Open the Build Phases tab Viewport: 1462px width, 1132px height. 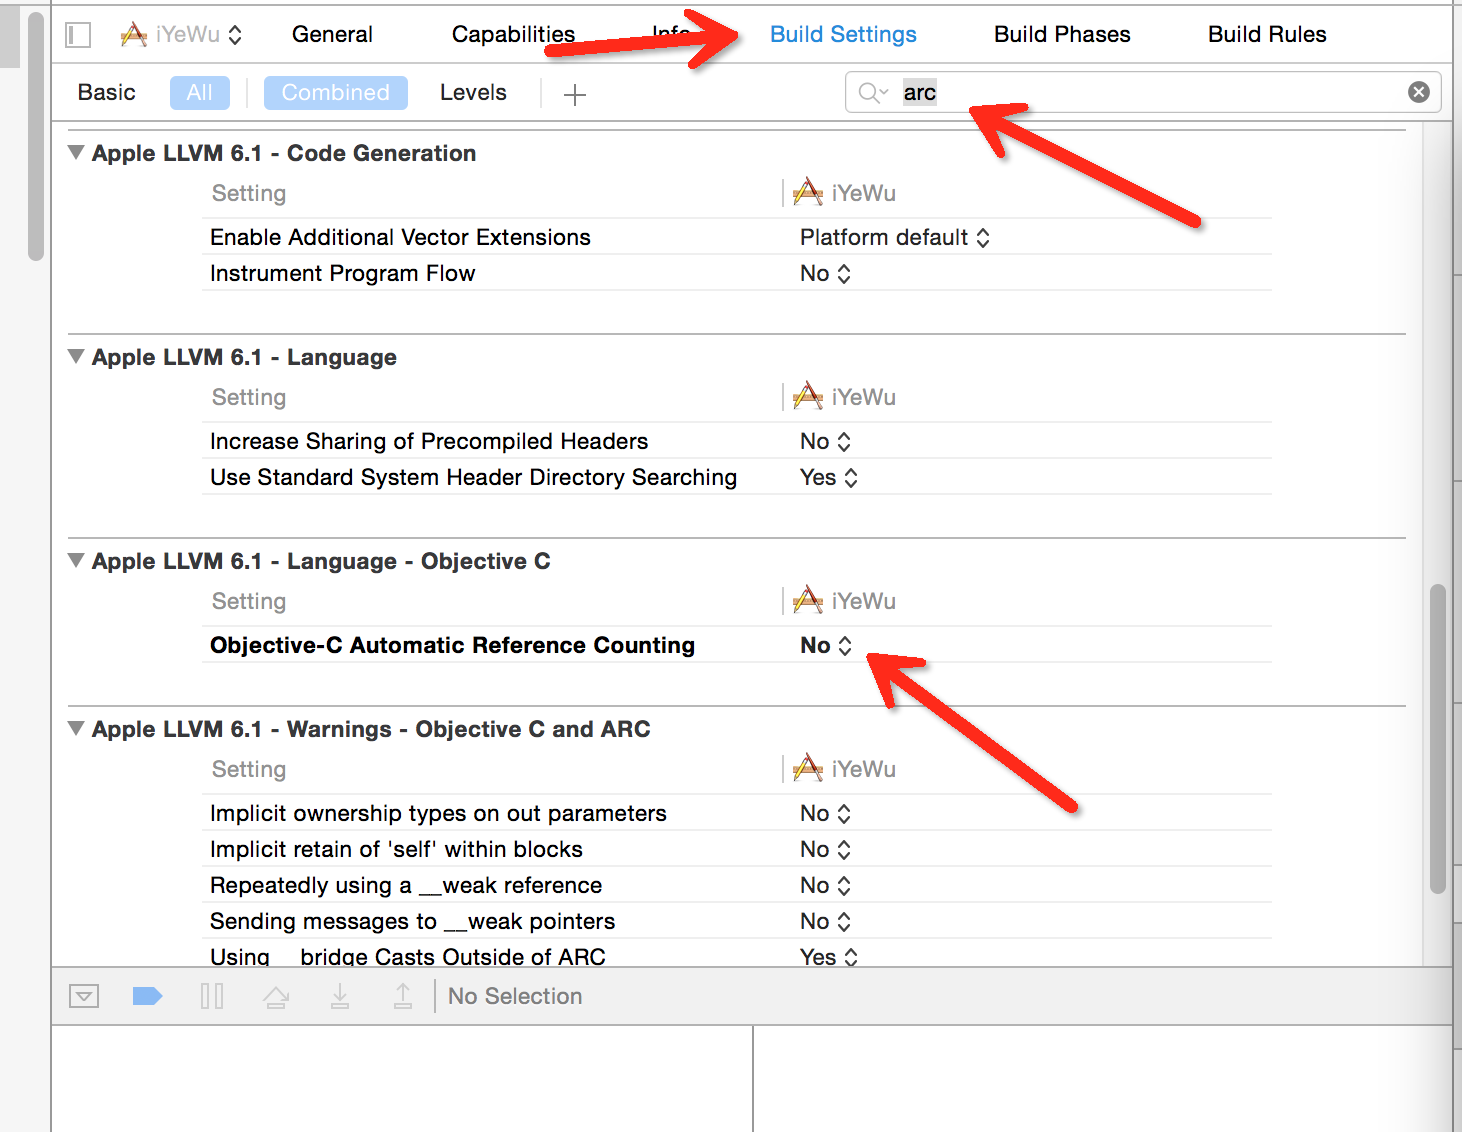[x=1062, y=35]
